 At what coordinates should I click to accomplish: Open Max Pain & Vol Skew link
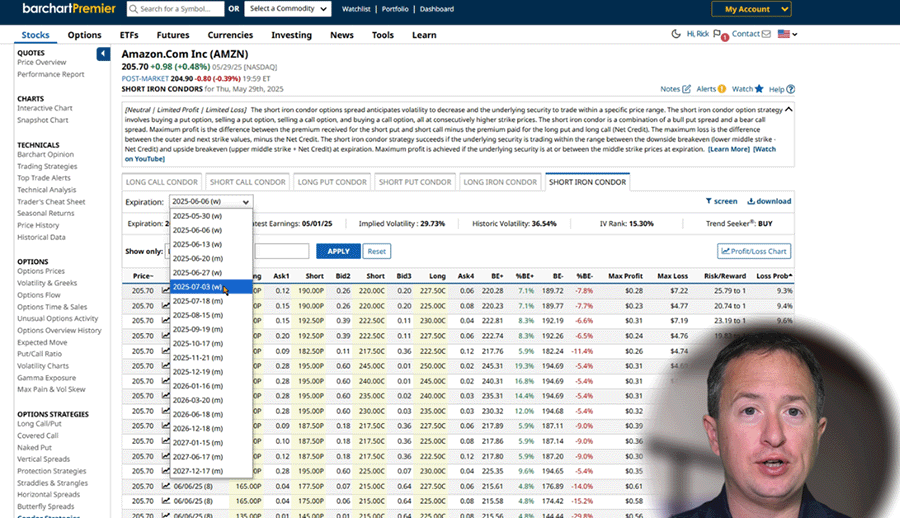tap(51, 389)
